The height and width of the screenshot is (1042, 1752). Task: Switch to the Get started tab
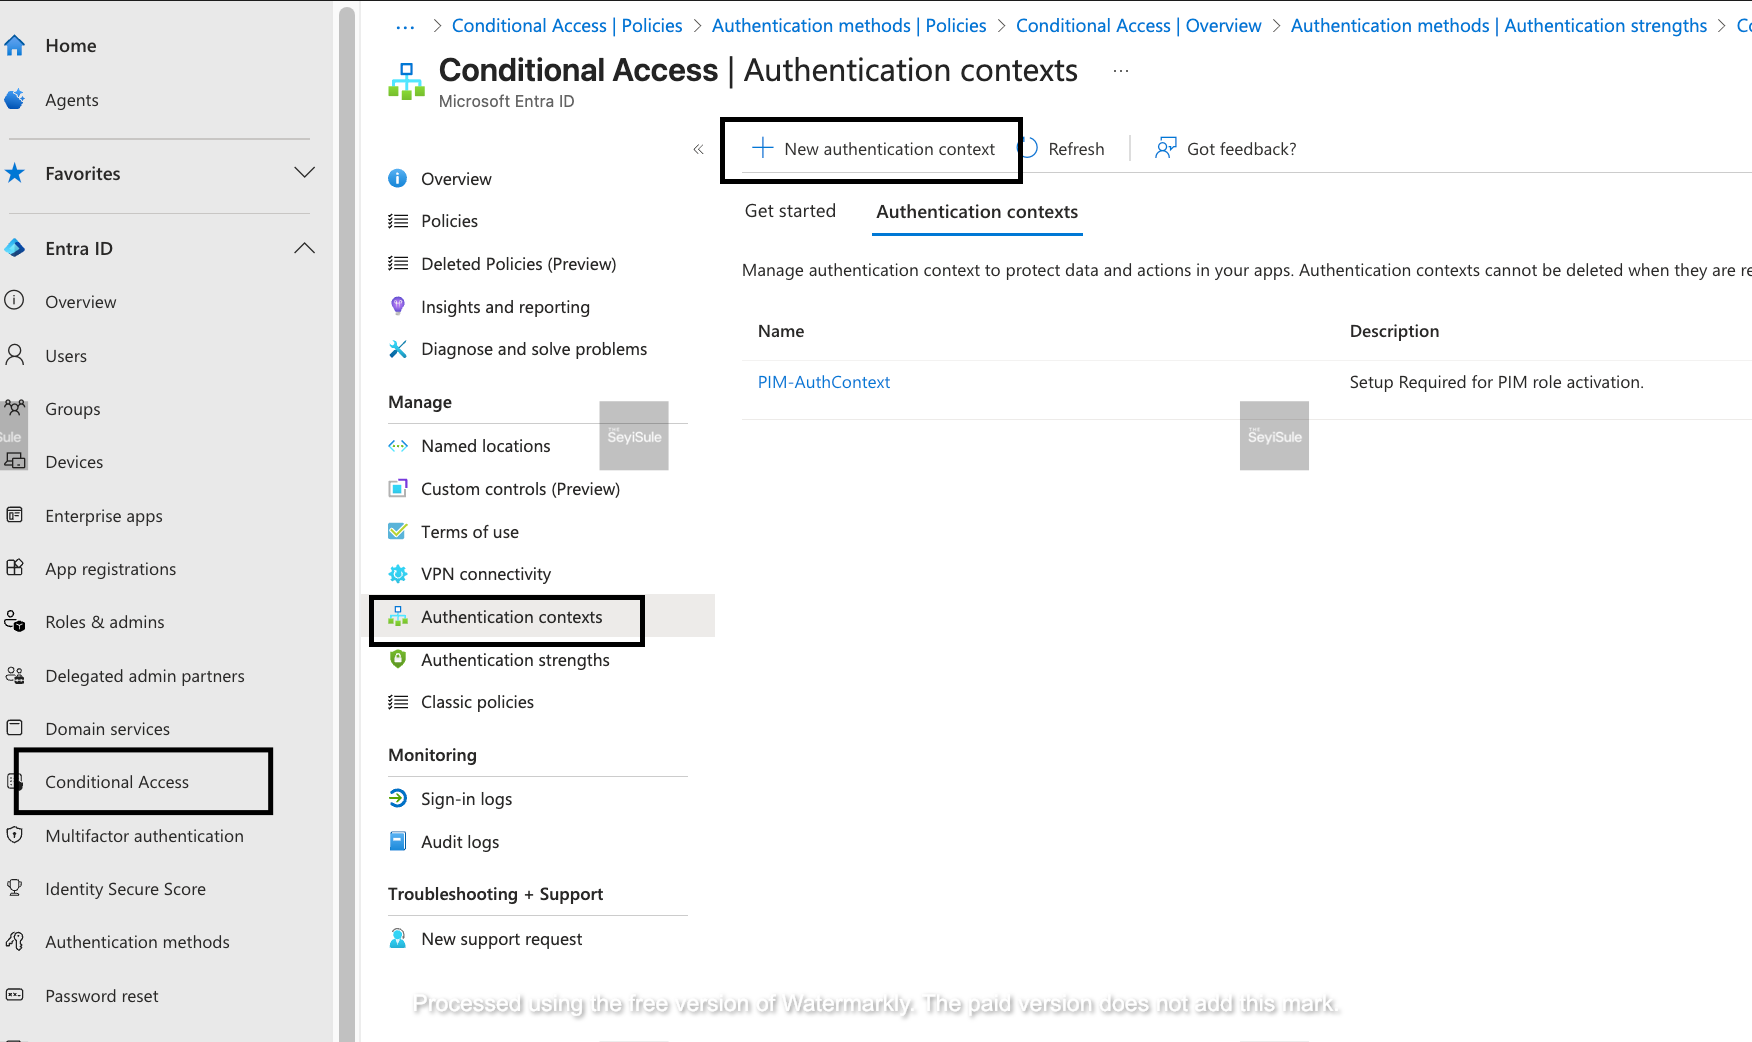(790, 211)
